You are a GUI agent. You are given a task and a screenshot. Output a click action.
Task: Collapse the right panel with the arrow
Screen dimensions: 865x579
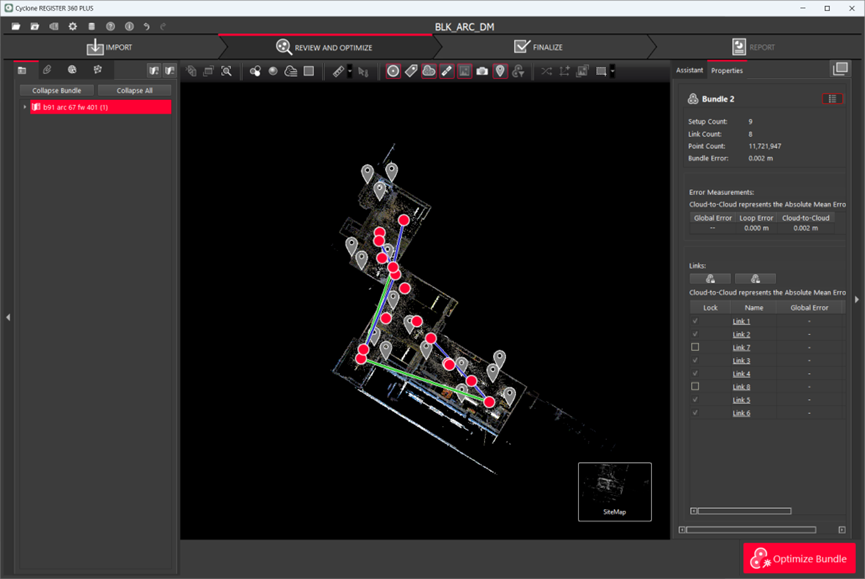(856, 299)
